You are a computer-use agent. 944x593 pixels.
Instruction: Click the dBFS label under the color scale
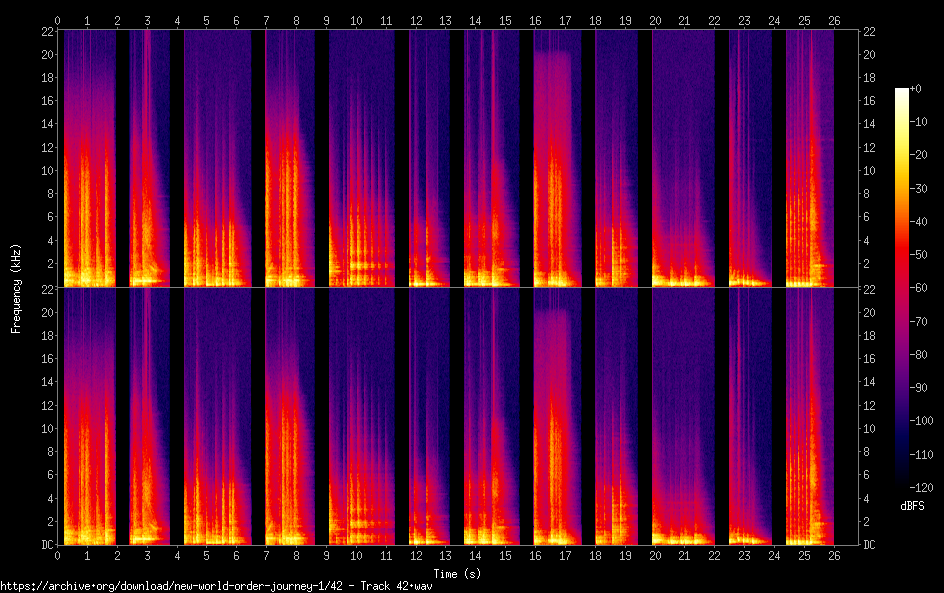click(912, 506)
